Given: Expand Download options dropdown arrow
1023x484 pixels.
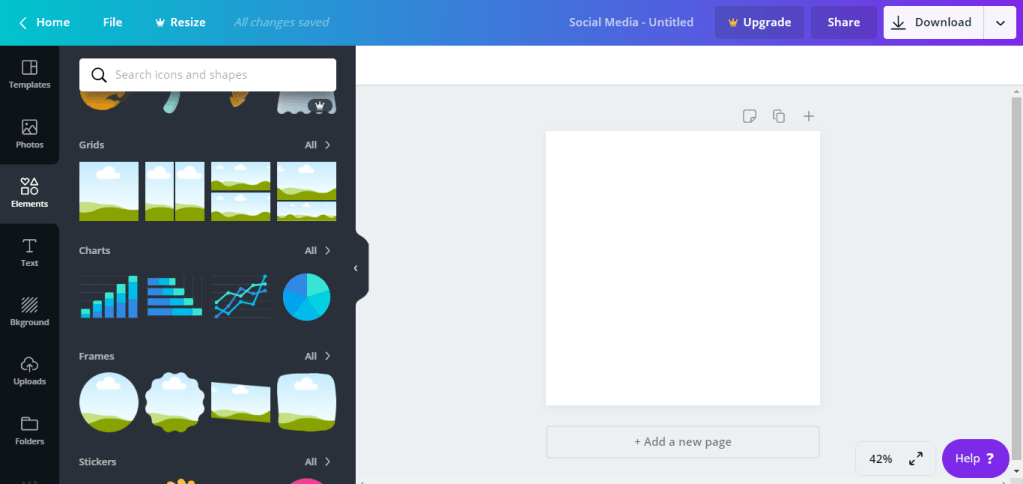Looking at the screenshot, I should [x=1000, y=23].
